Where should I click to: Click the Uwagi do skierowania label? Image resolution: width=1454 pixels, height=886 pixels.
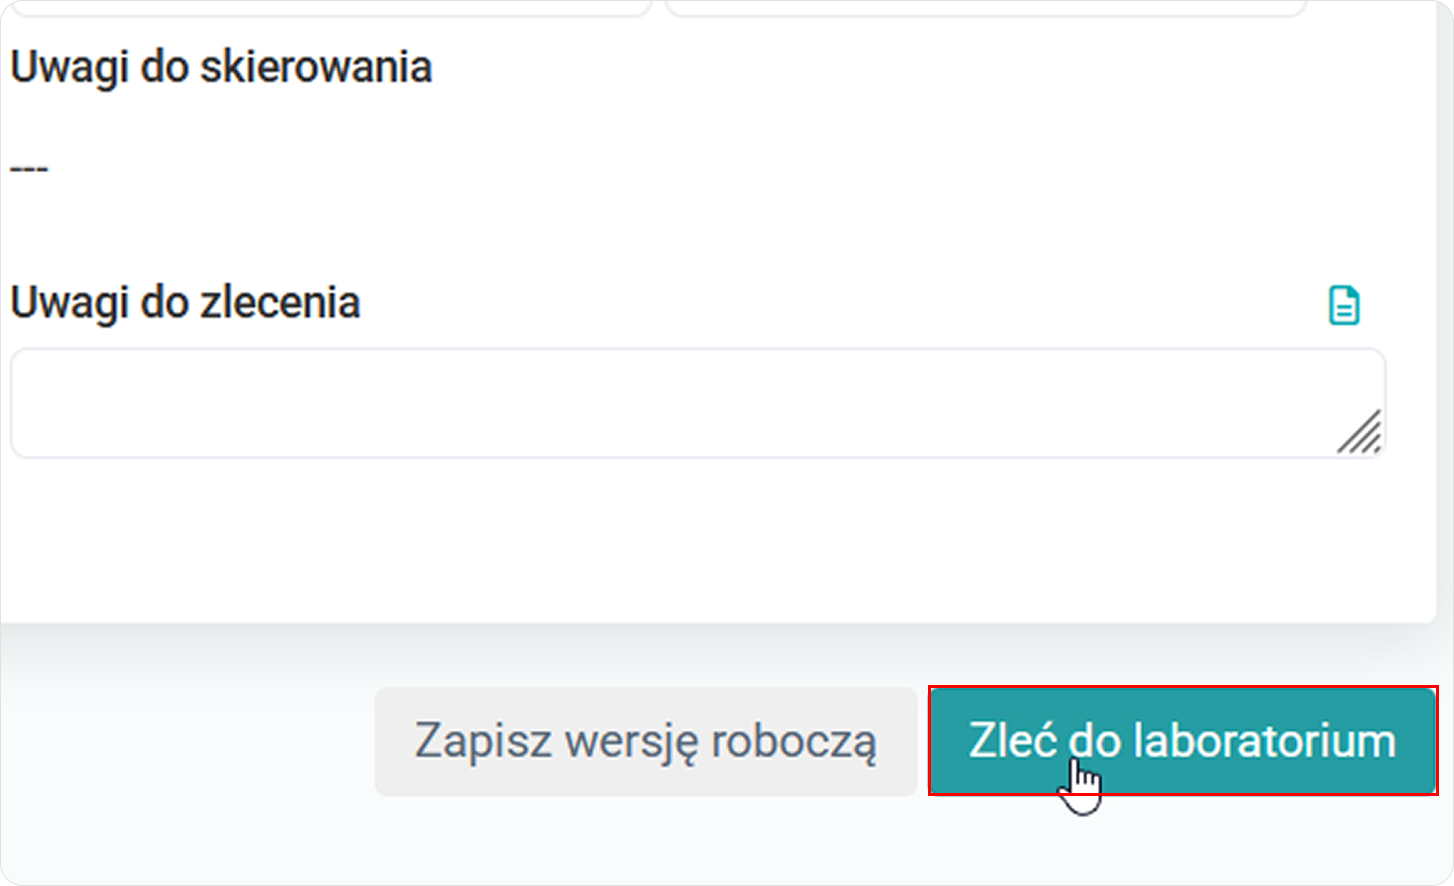coord(221,67)
